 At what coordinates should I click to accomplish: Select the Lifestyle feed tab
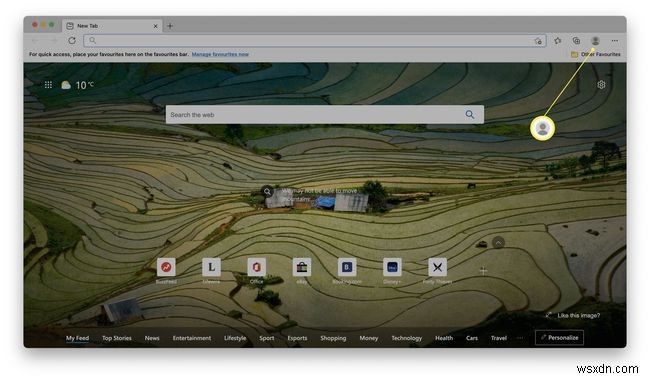(x=235, y=338)
